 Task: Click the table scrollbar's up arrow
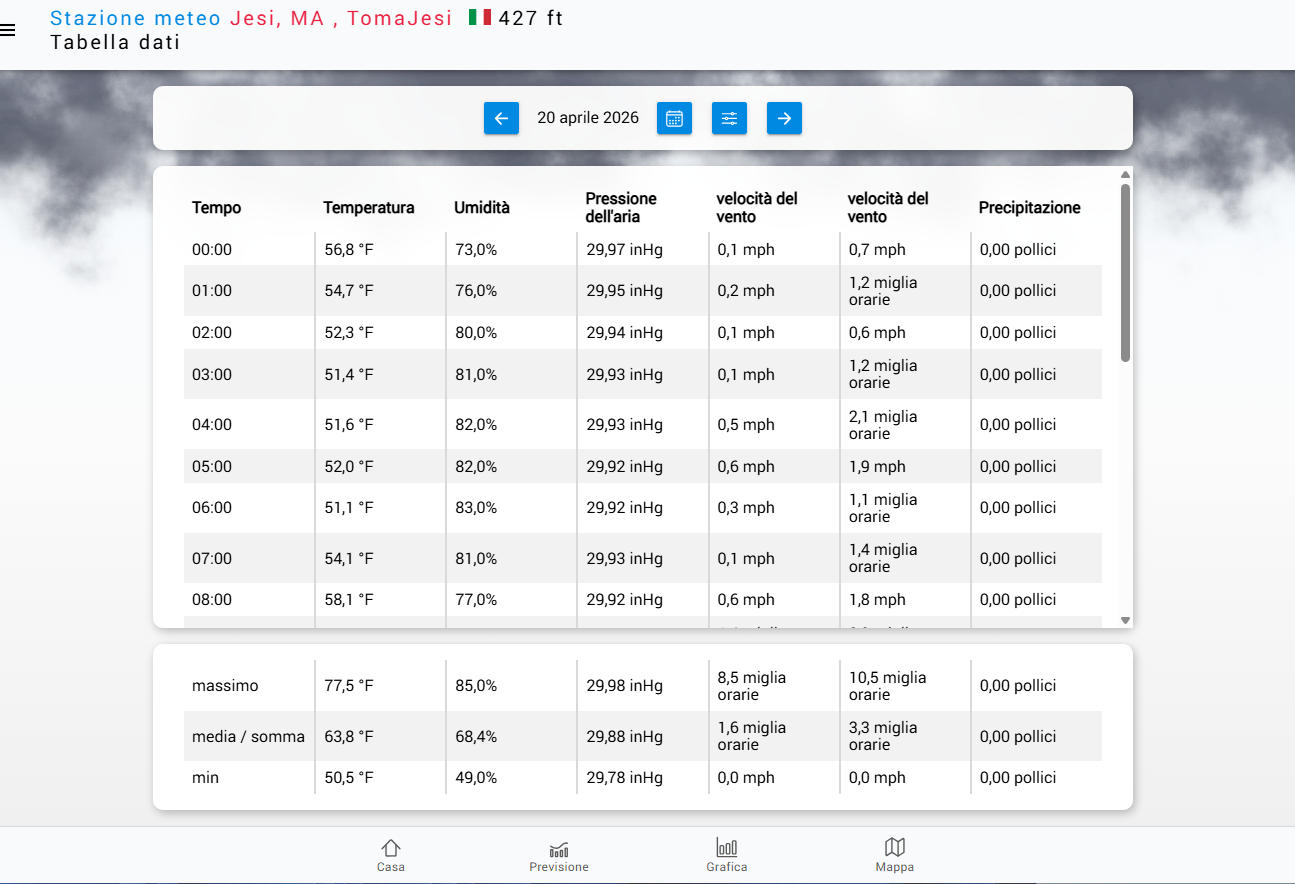[x=1125, y=175]
